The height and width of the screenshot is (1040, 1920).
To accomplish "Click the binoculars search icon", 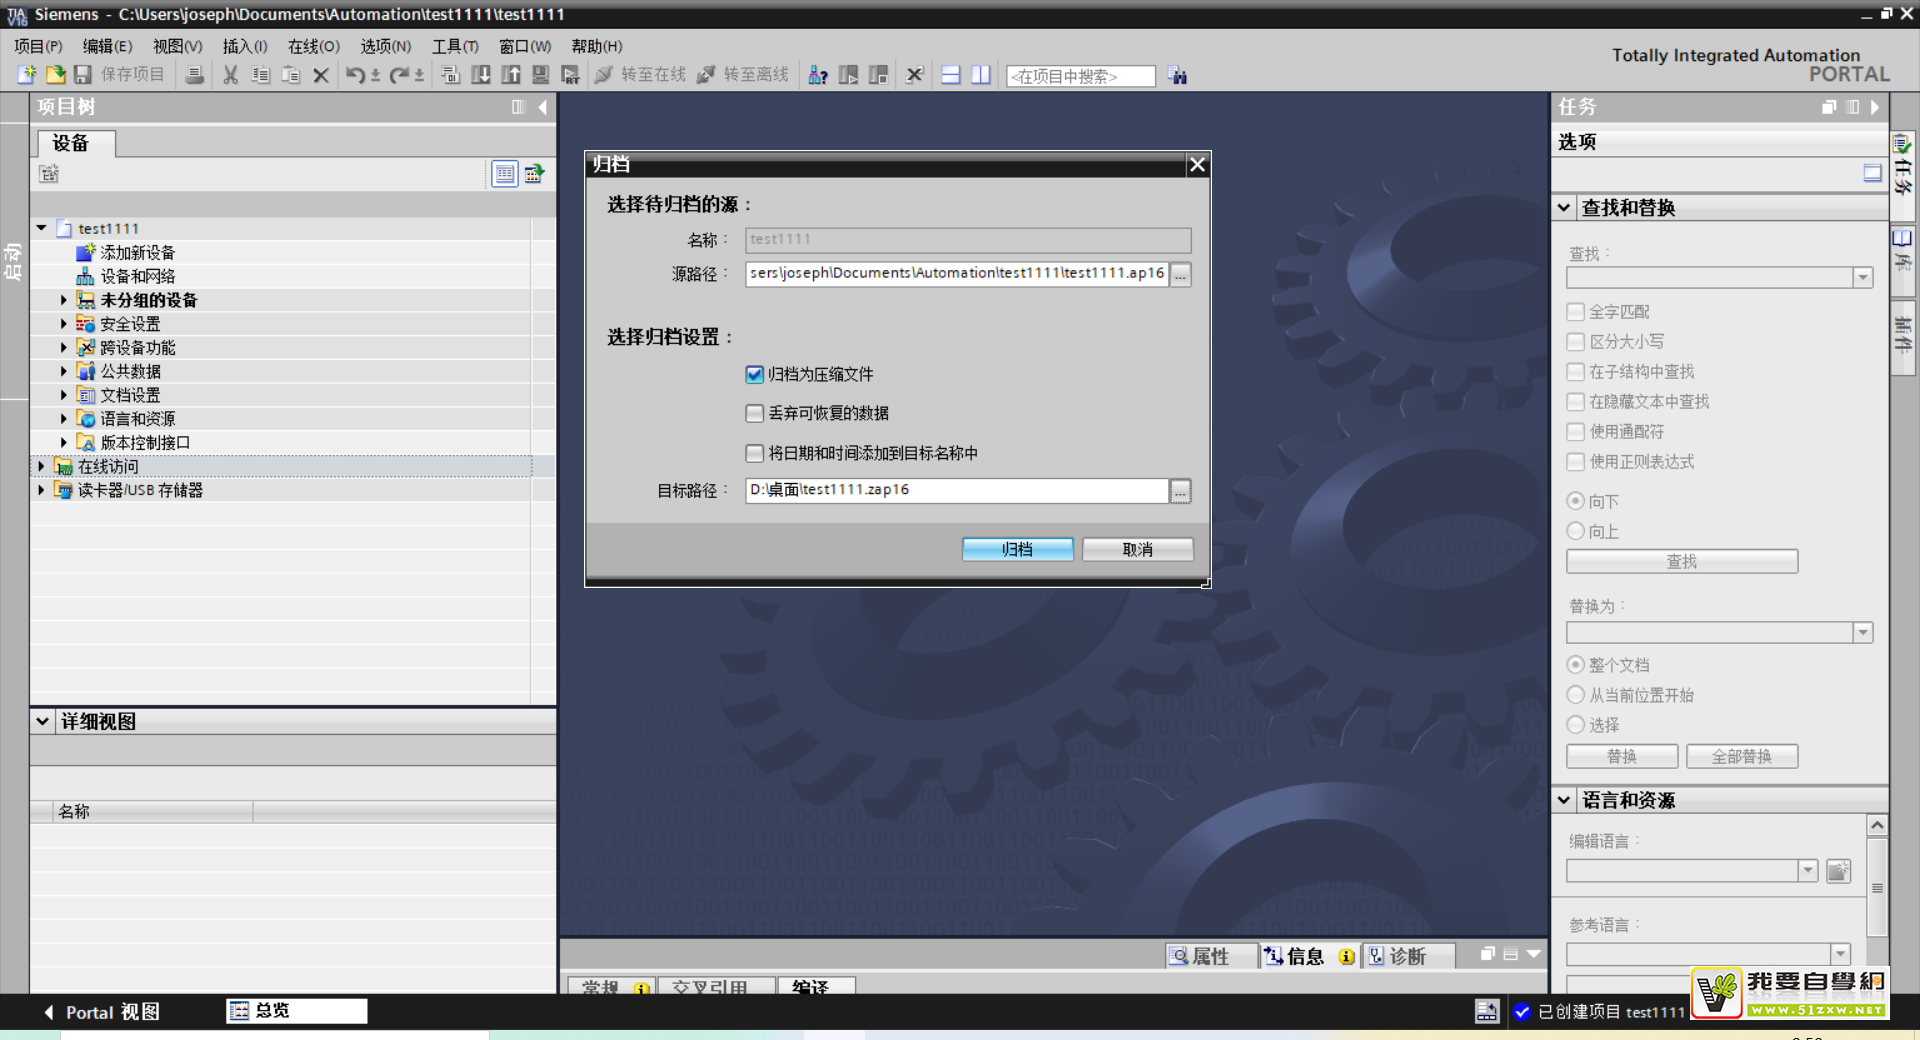I will pyautogui.click(x=1178, y=76).
